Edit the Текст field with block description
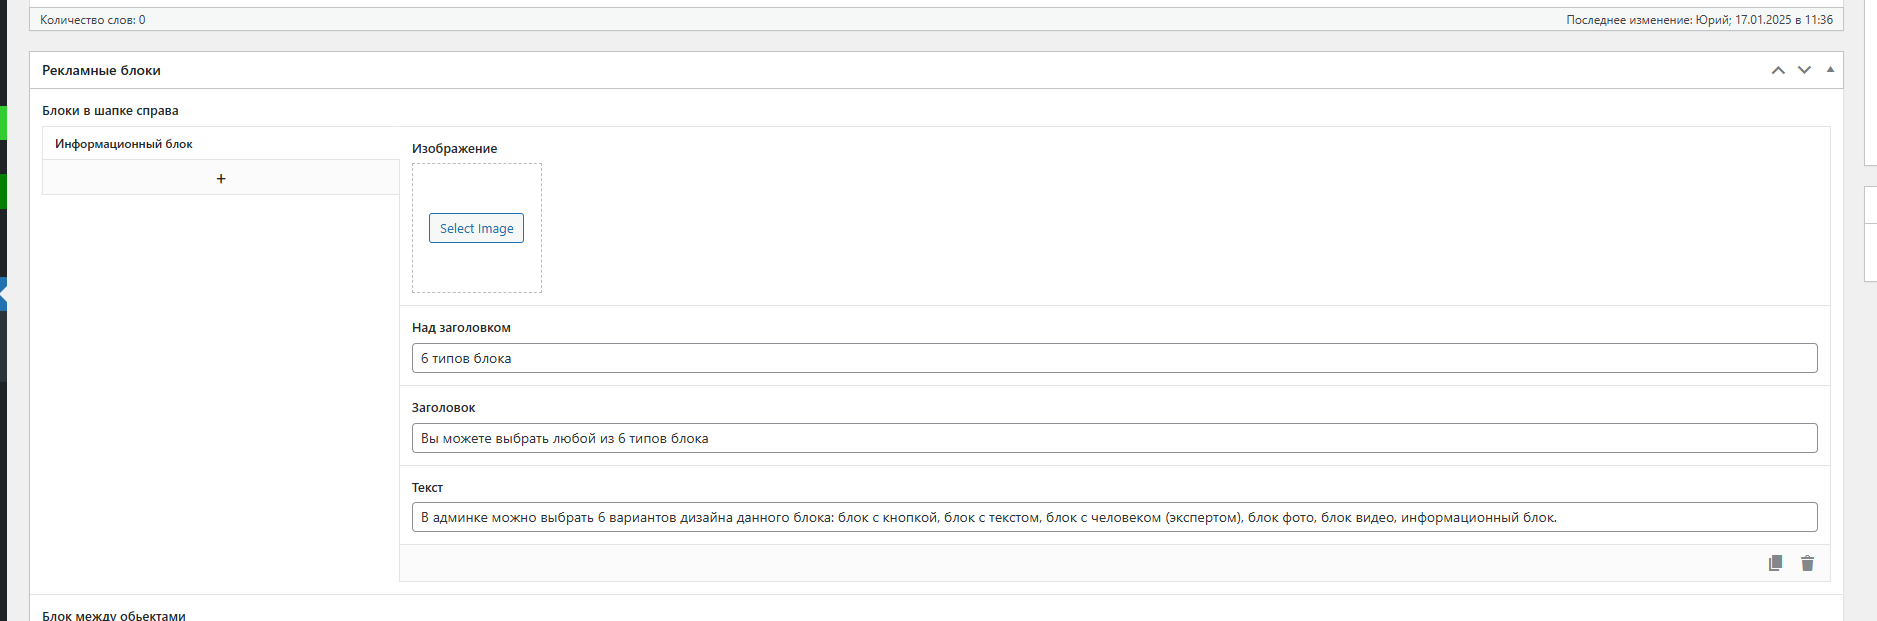 (1113, 517)
